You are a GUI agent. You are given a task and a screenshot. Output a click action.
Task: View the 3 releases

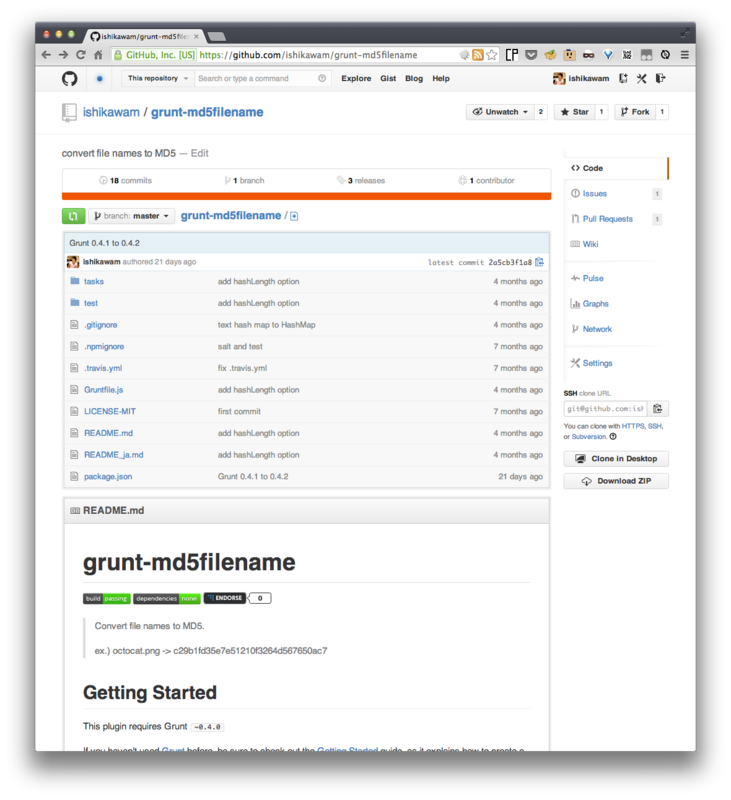coord(361,181)
